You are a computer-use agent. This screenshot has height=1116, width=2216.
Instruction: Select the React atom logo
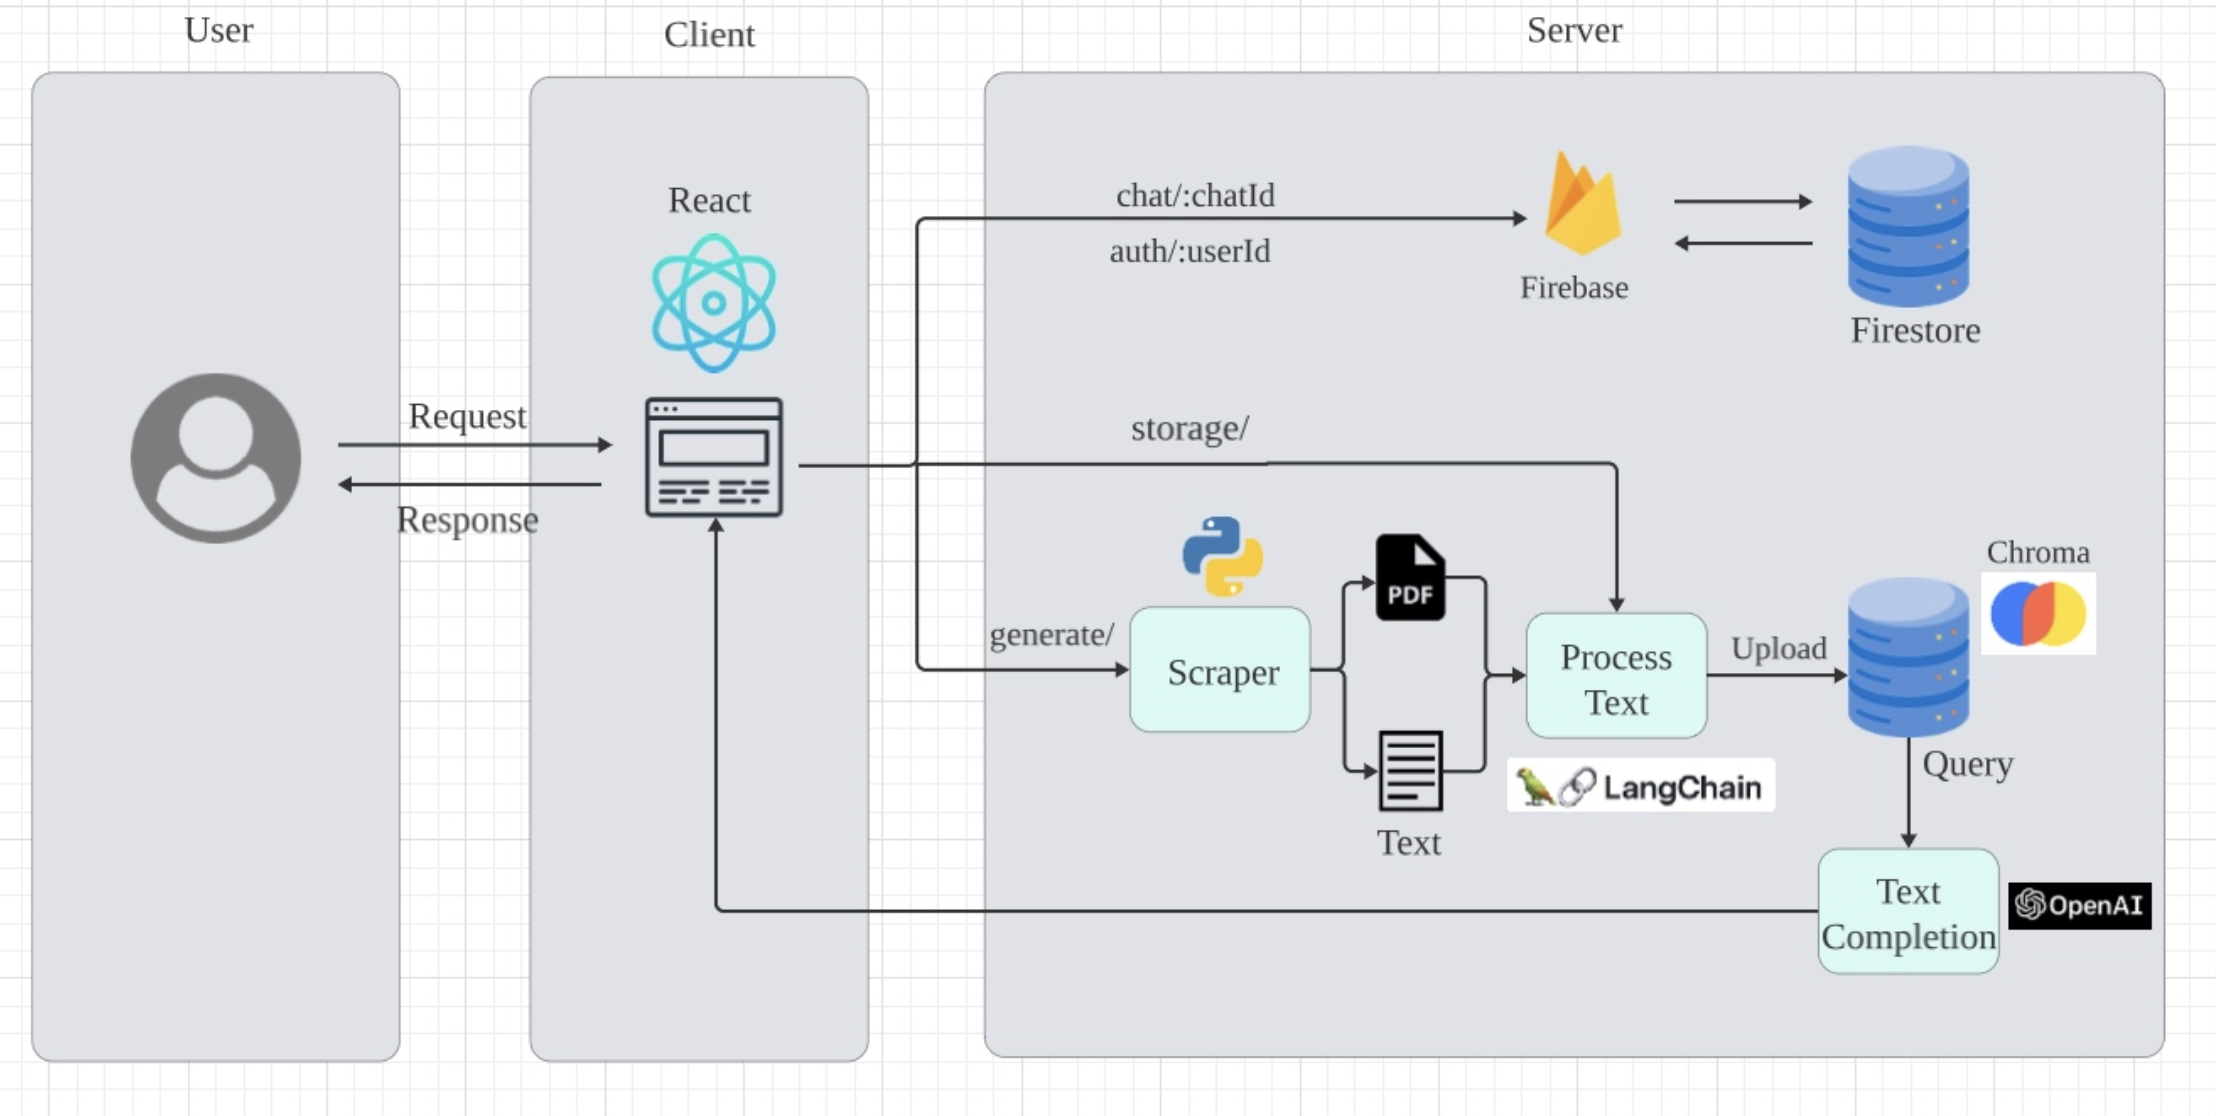click(713, 303)
